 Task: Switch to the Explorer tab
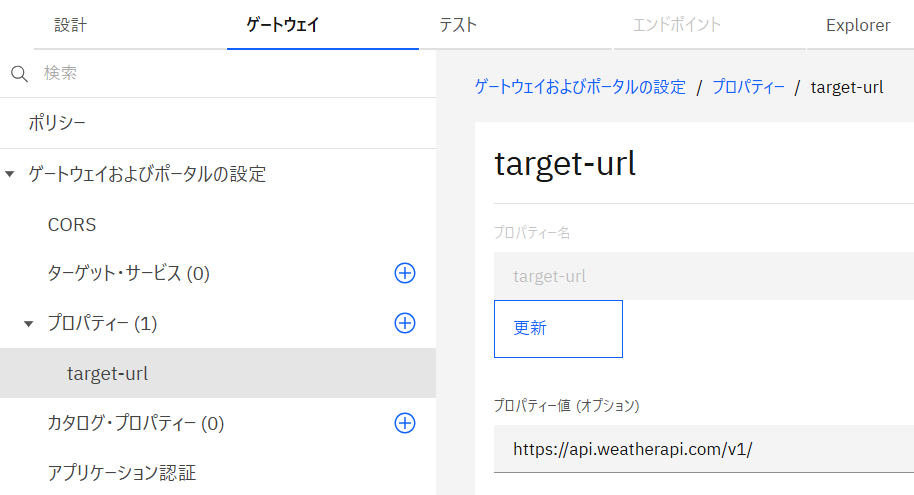coord(858,25)
